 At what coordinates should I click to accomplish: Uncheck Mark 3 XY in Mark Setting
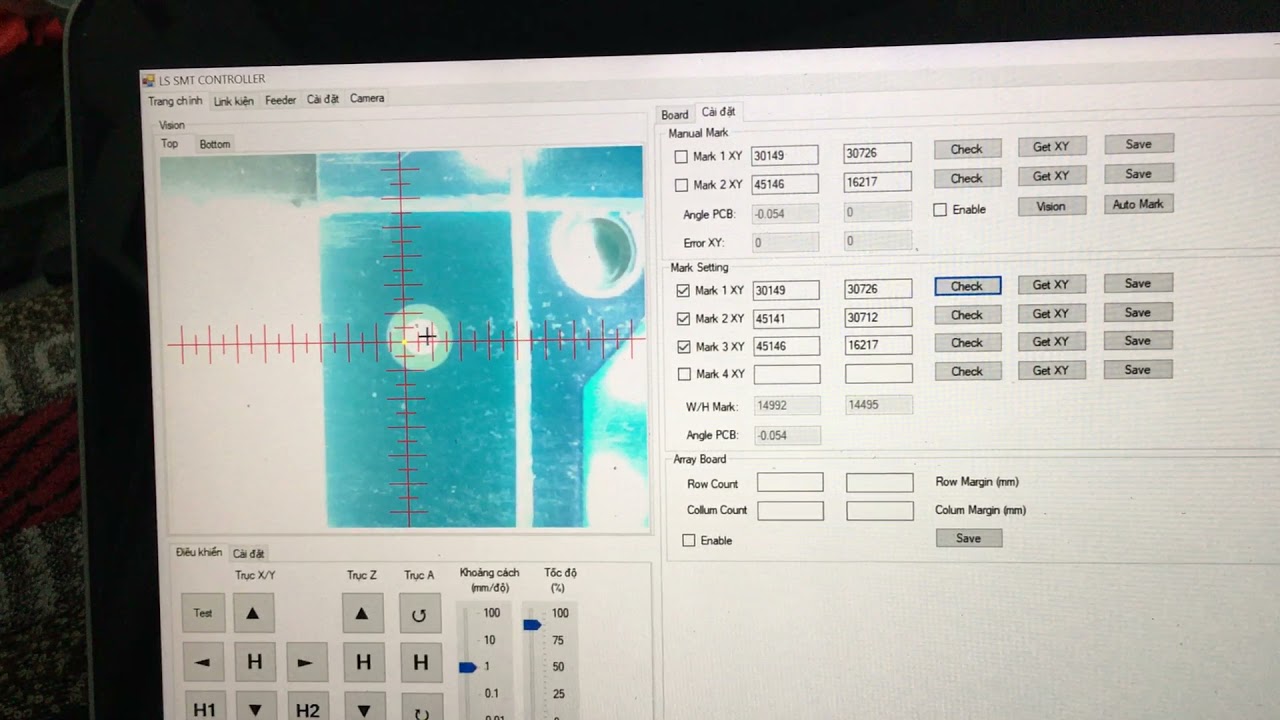pyautogui.click(x=684, y=347)
